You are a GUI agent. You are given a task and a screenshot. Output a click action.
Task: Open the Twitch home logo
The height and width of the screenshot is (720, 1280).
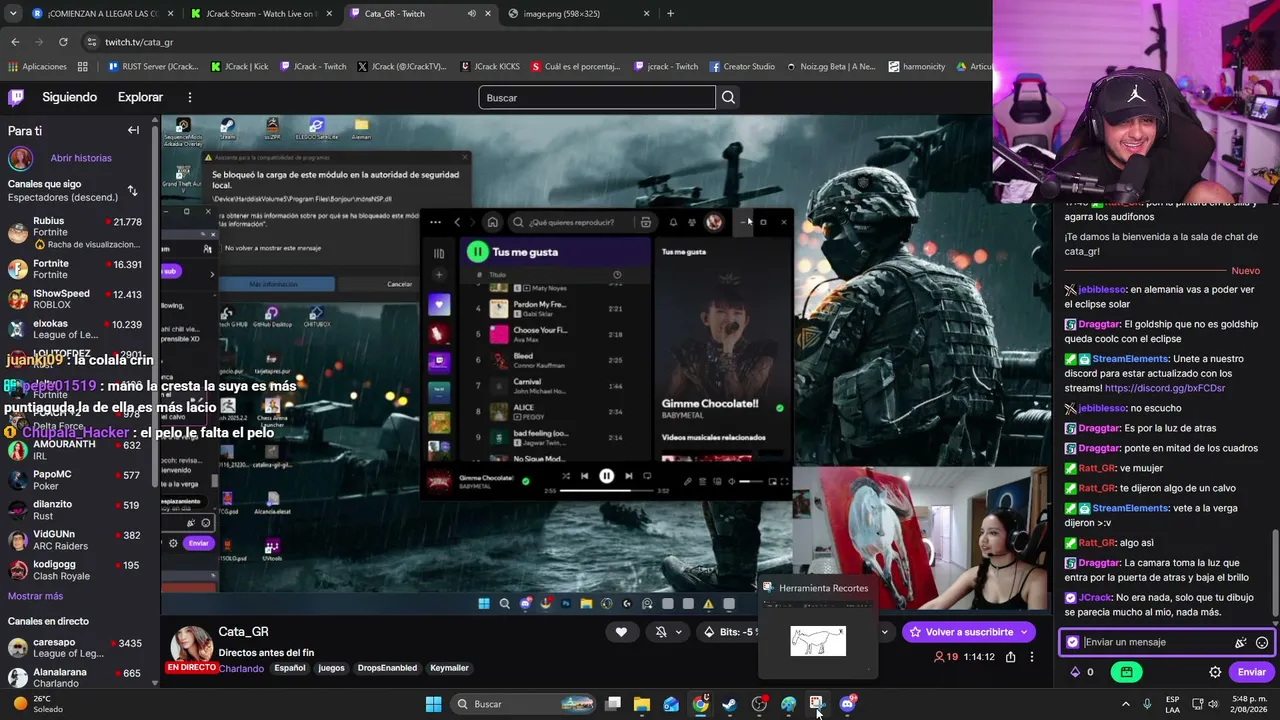16,97
